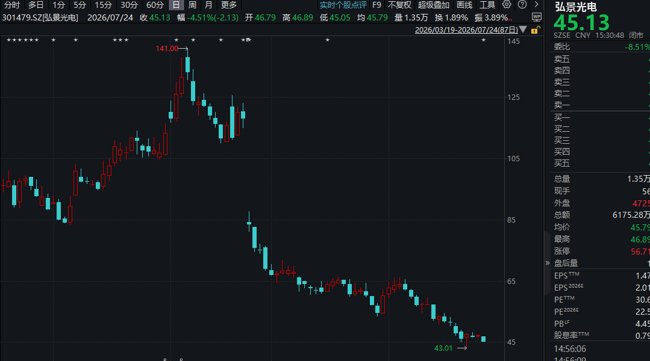Click the star event marker above latest candle
650x361 pixels.
point(483,40)
